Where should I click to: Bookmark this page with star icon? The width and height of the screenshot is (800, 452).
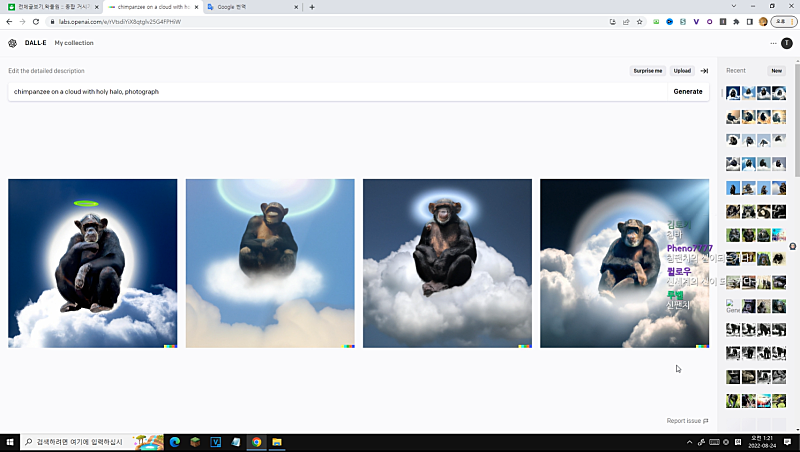tap(639, 22)
